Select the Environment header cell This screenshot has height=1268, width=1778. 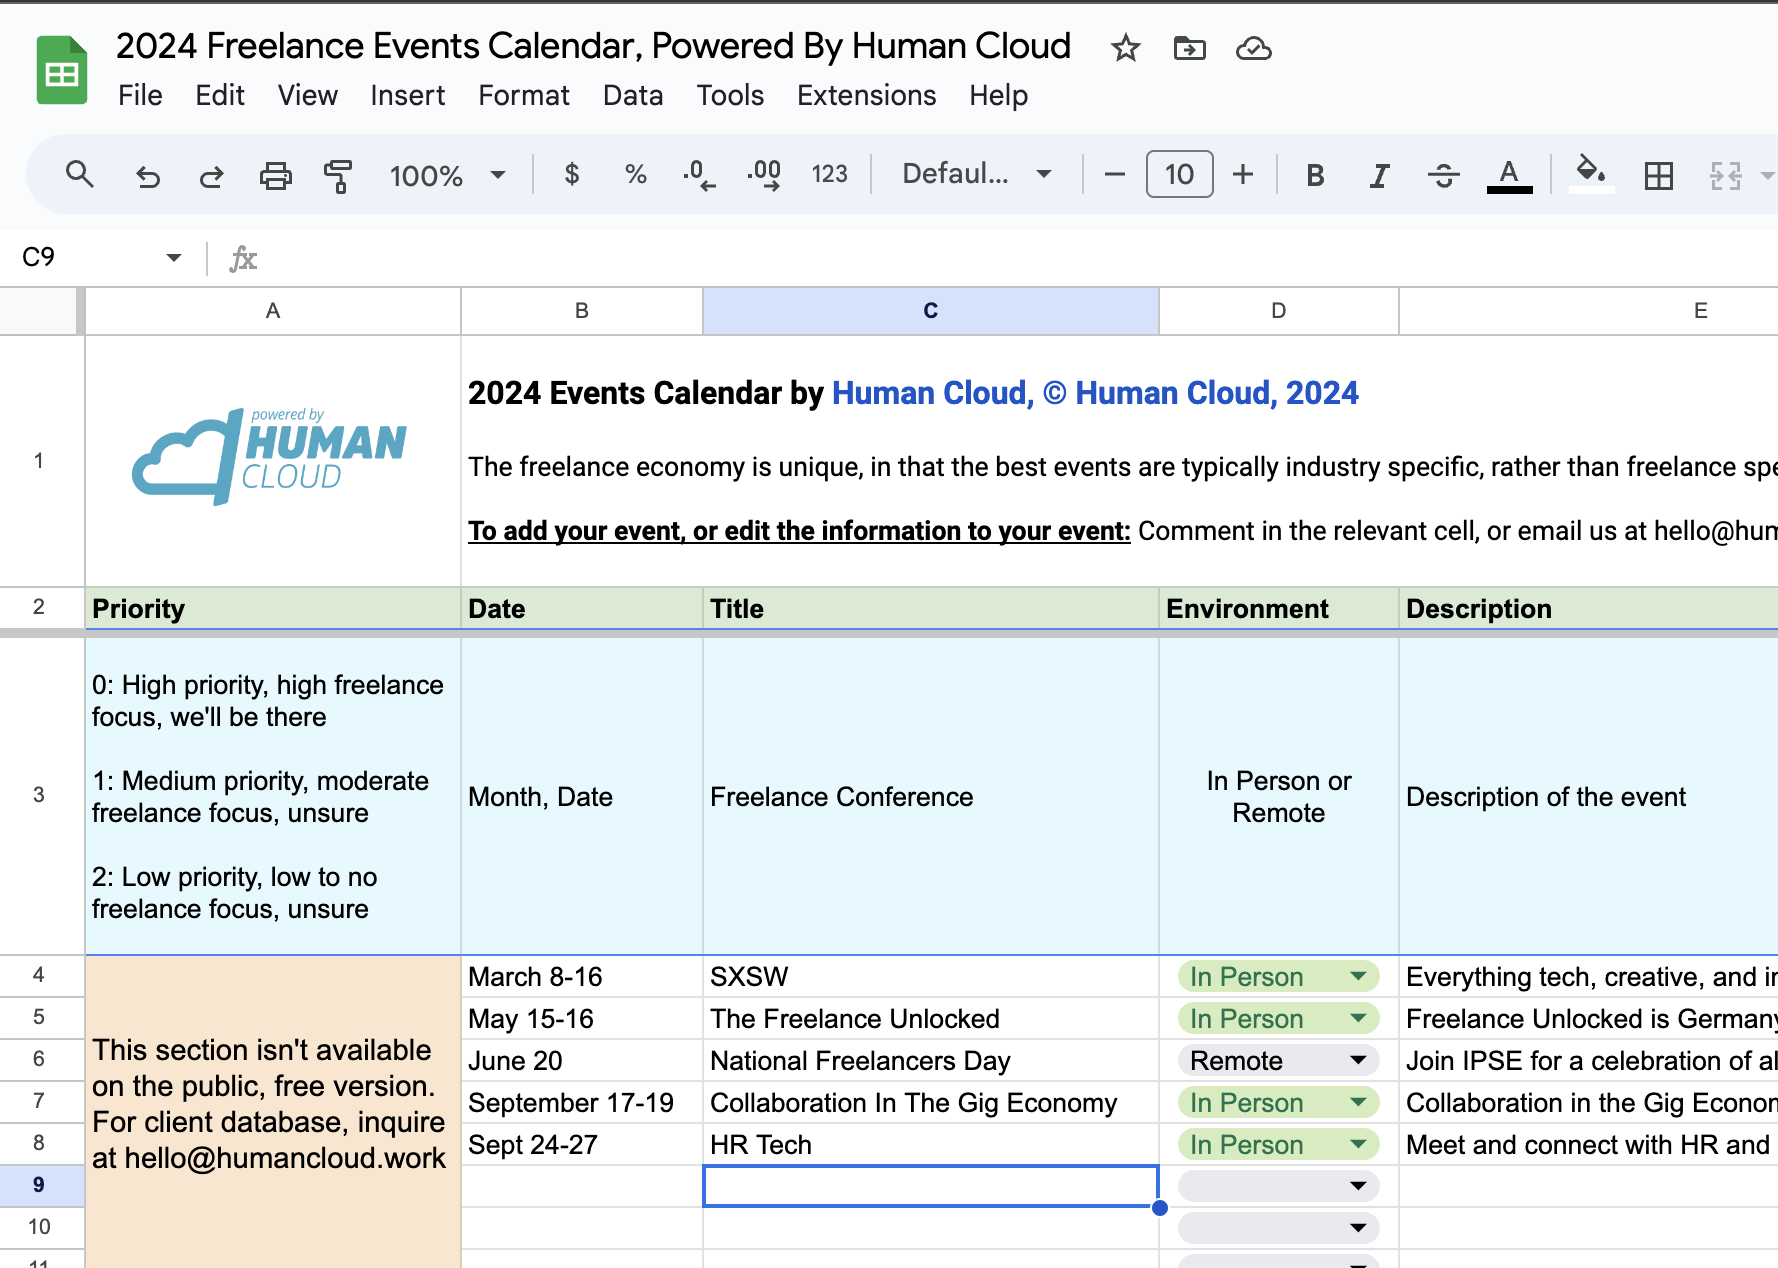click(1279, 609)
